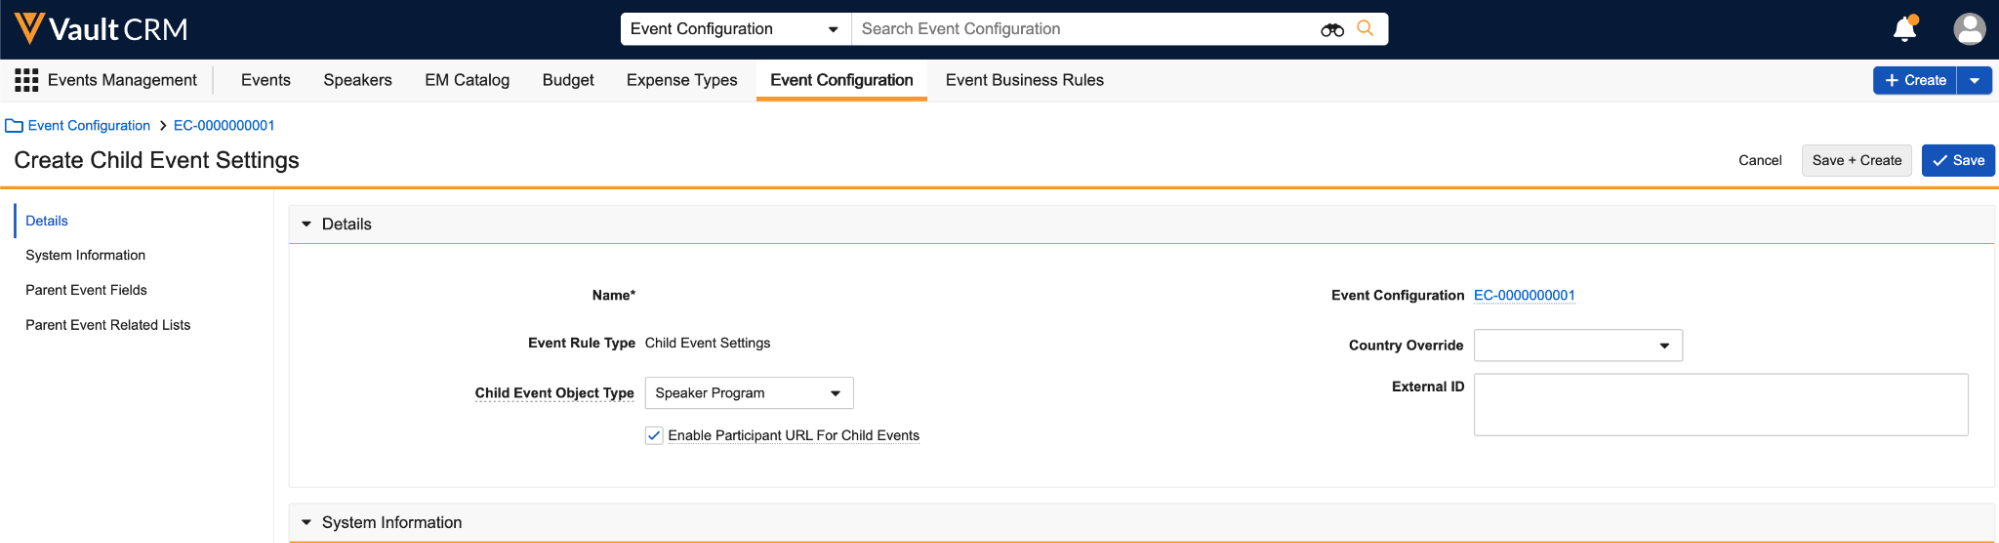The height and width of the screenshot is (543, 1999).
Task: Open the Events Management app grid icon
Action: click(x=27, y=80)
